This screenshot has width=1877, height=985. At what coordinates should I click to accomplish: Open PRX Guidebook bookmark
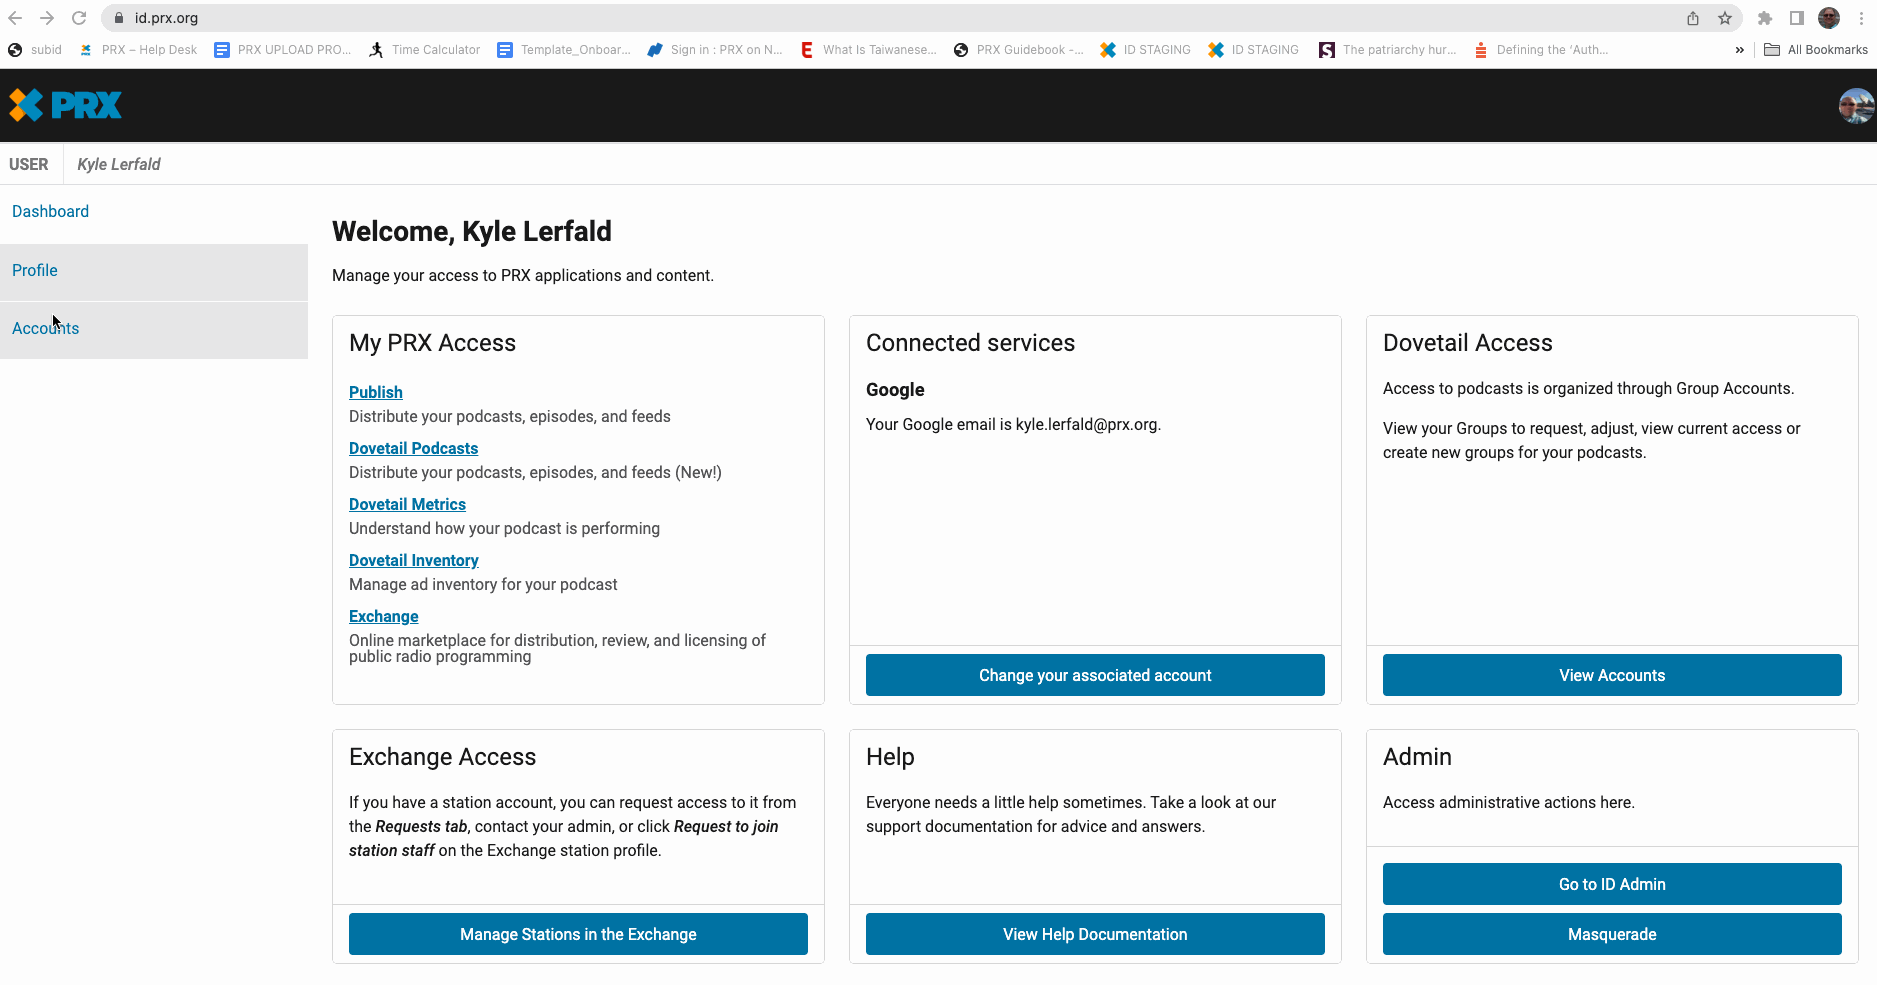(1018, 50)
